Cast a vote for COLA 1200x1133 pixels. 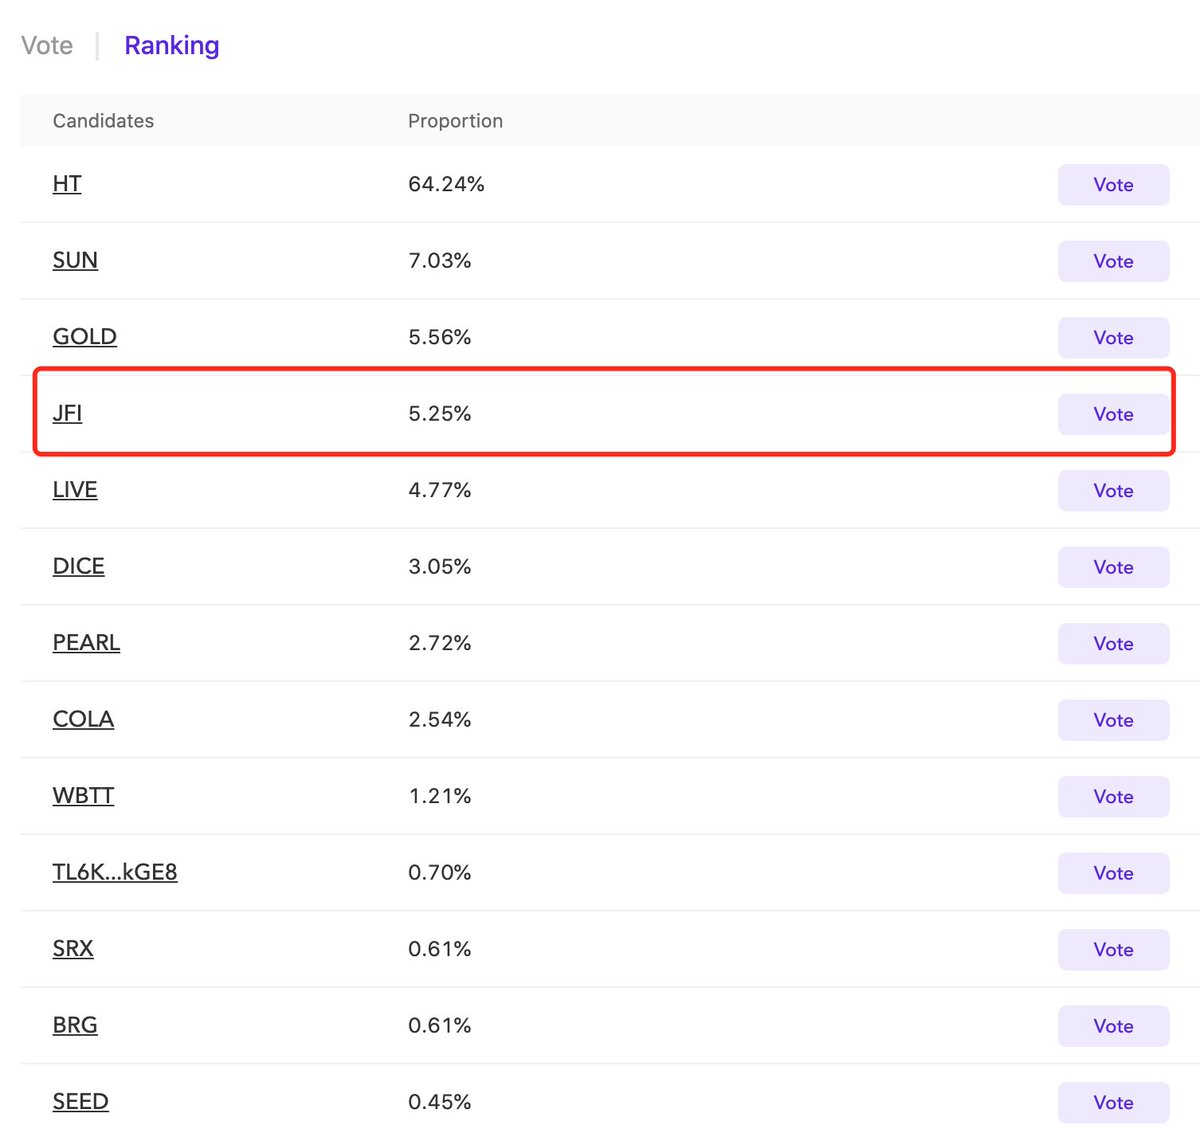pyautogui.click(x=1113, y=720)
